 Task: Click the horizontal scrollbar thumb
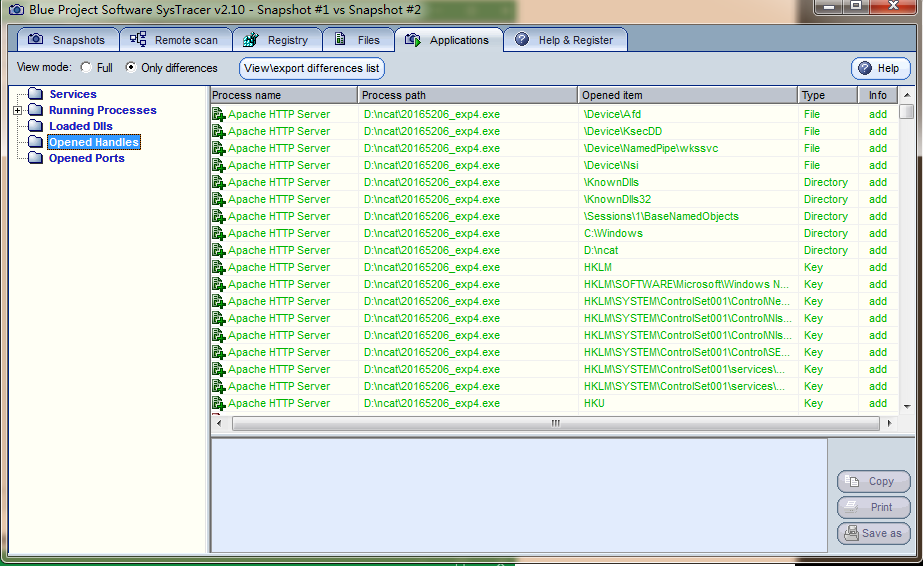pyautogui.click(x=556, y=423)
